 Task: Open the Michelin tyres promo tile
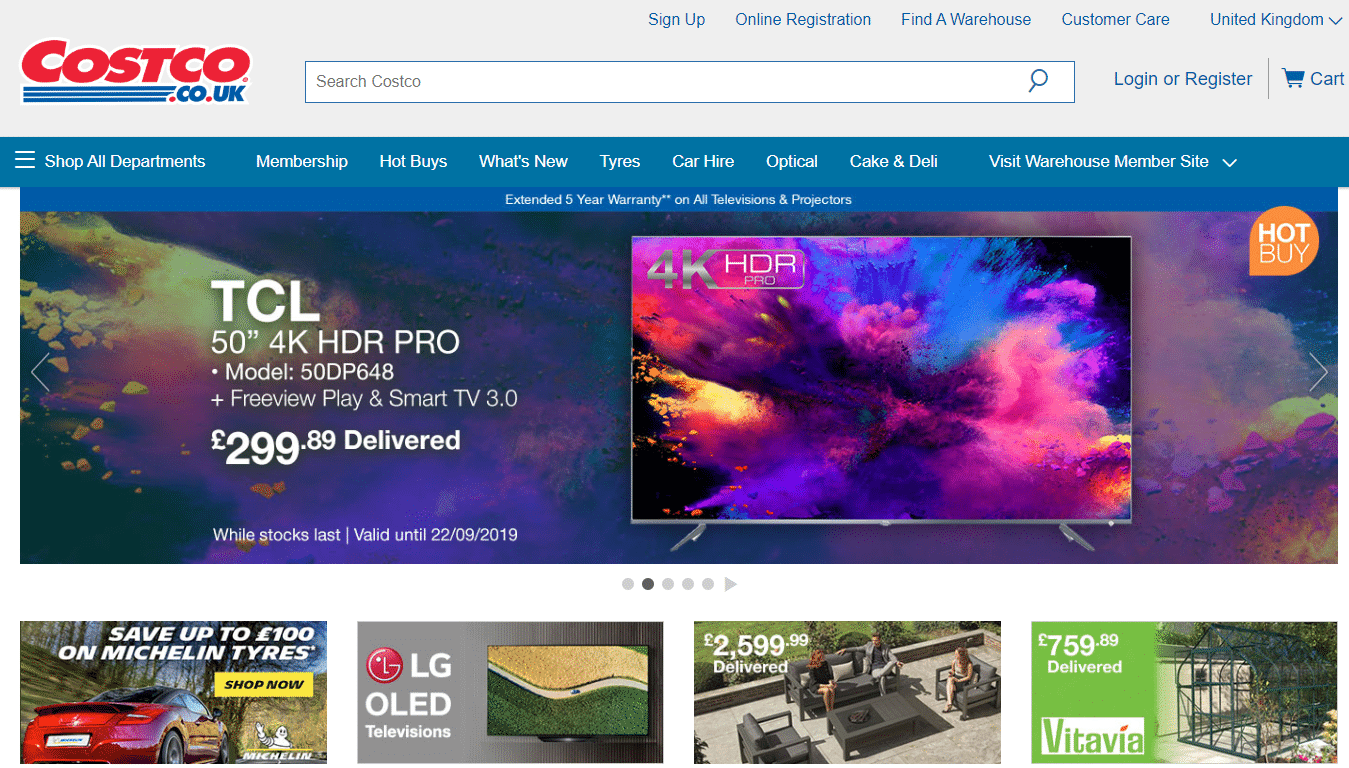(x=173, y=692)
